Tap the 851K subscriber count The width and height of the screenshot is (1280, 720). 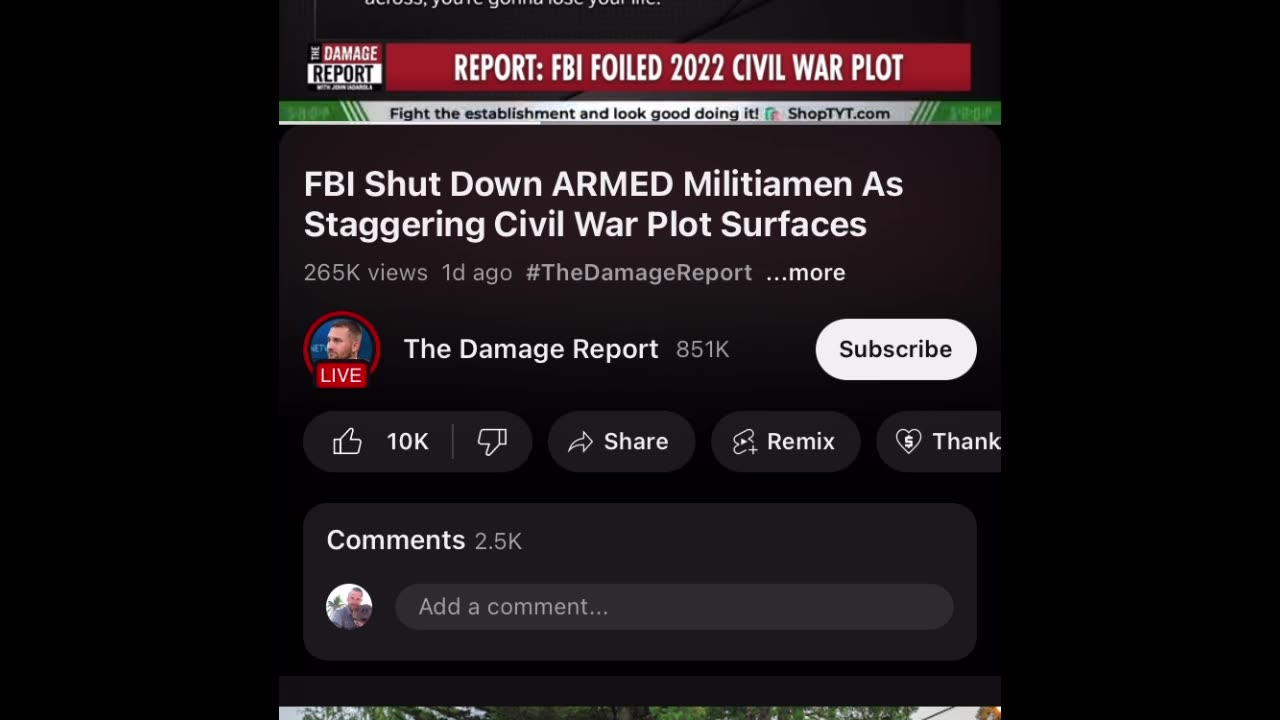click(x=703, y=349)
